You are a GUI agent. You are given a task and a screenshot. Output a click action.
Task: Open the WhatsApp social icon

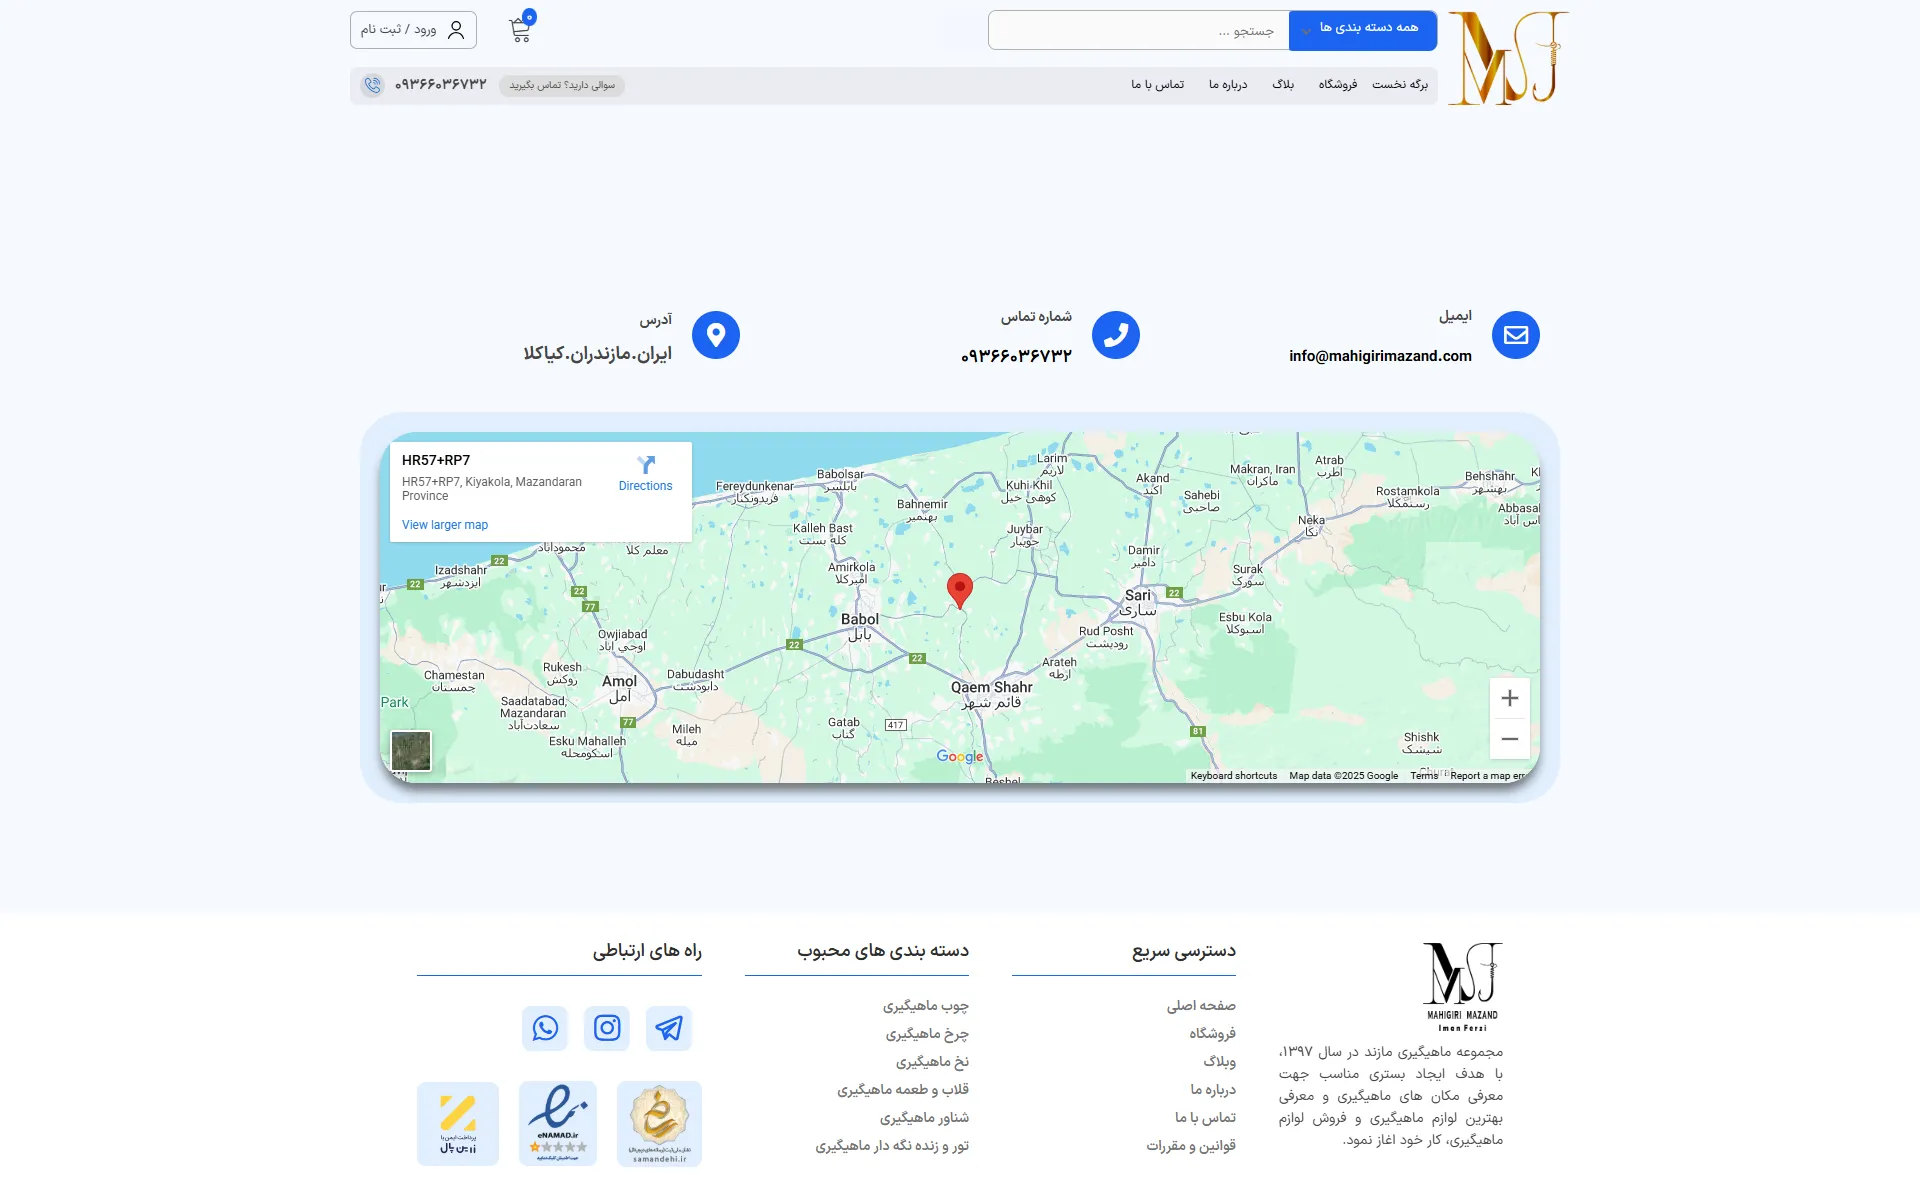[545, 1028]
